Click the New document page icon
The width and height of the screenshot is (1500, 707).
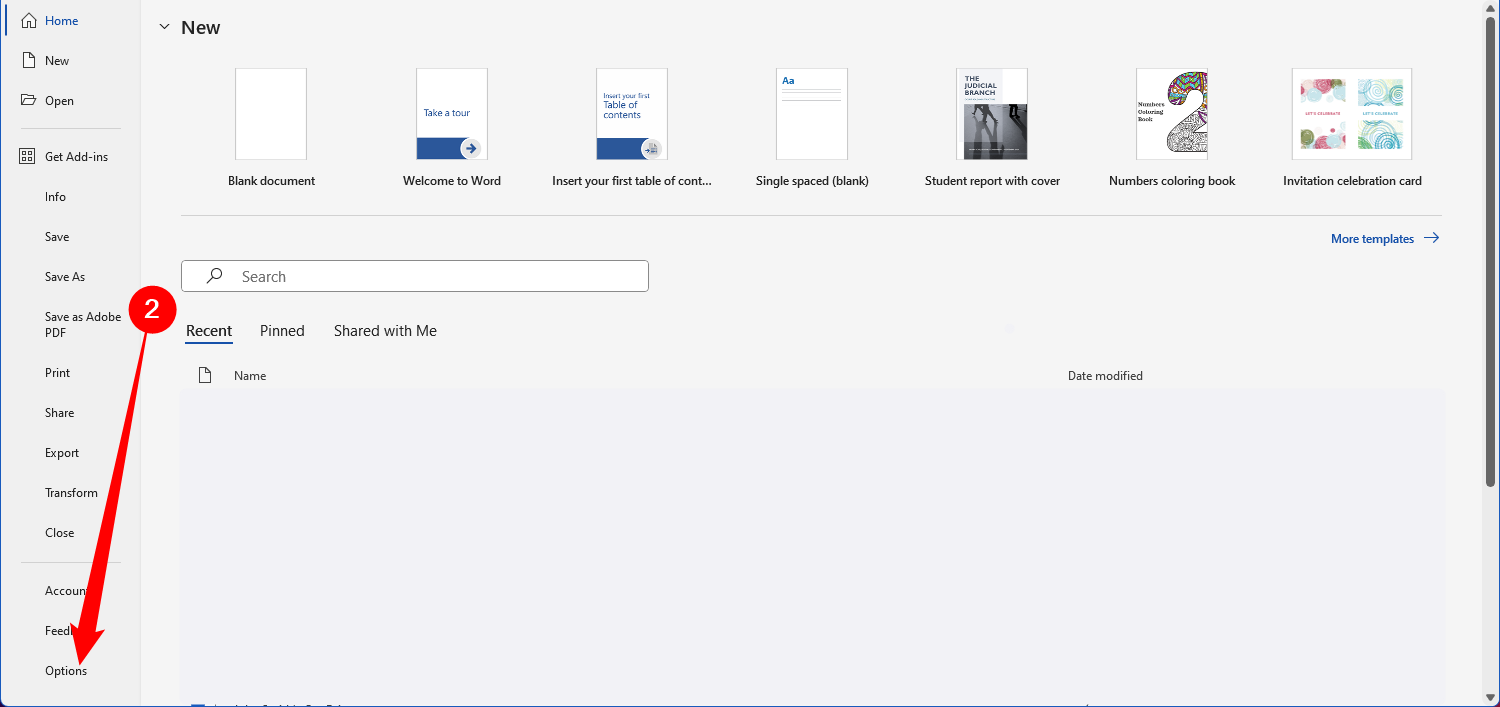coord(28,61)
